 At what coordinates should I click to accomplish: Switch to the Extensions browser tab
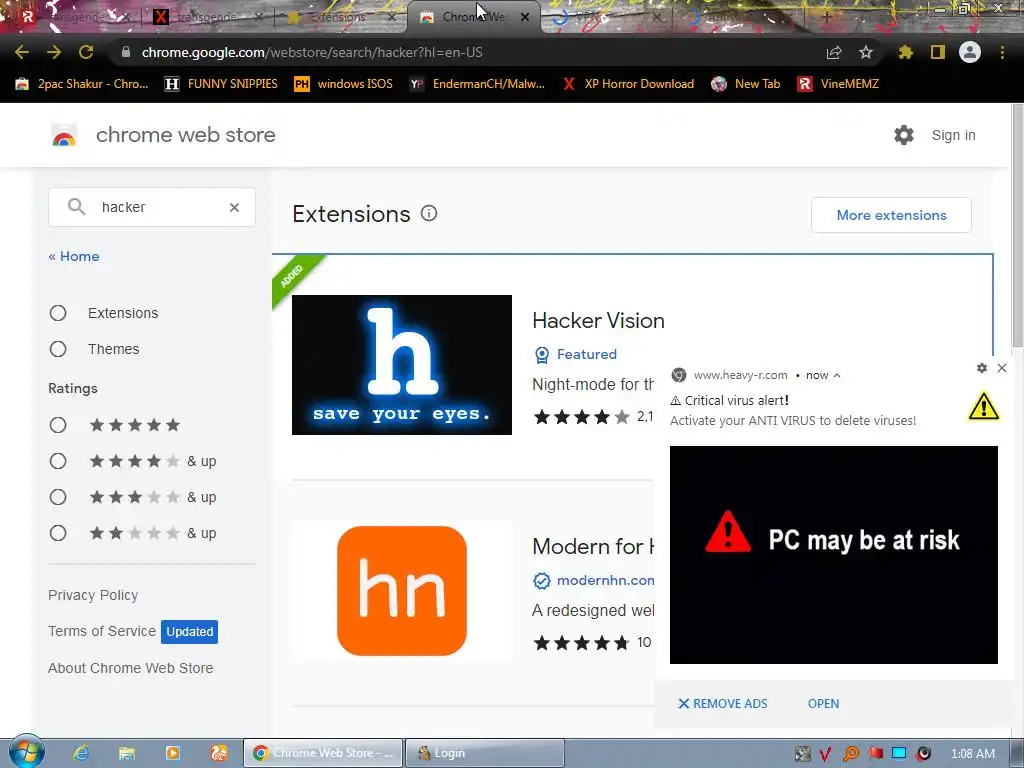340,17
